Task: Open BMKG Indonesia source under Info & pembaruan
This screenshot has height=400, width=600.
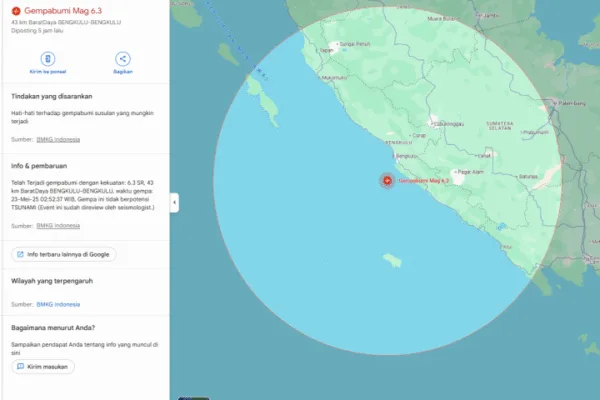Action: click(58, 226)
